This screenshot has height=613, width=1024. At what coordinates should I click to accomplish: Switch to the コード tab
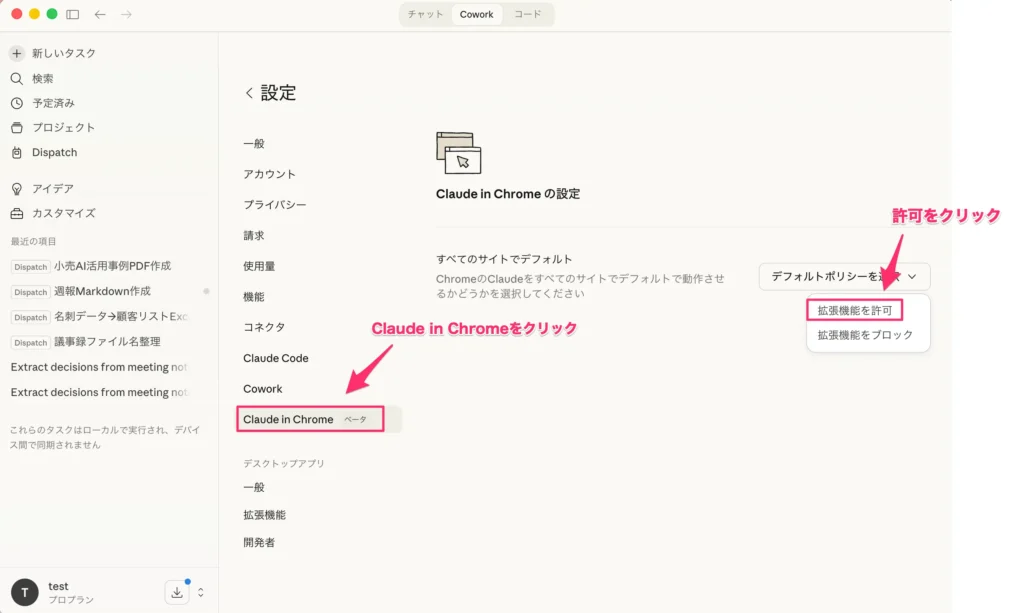tap(528, 14)
